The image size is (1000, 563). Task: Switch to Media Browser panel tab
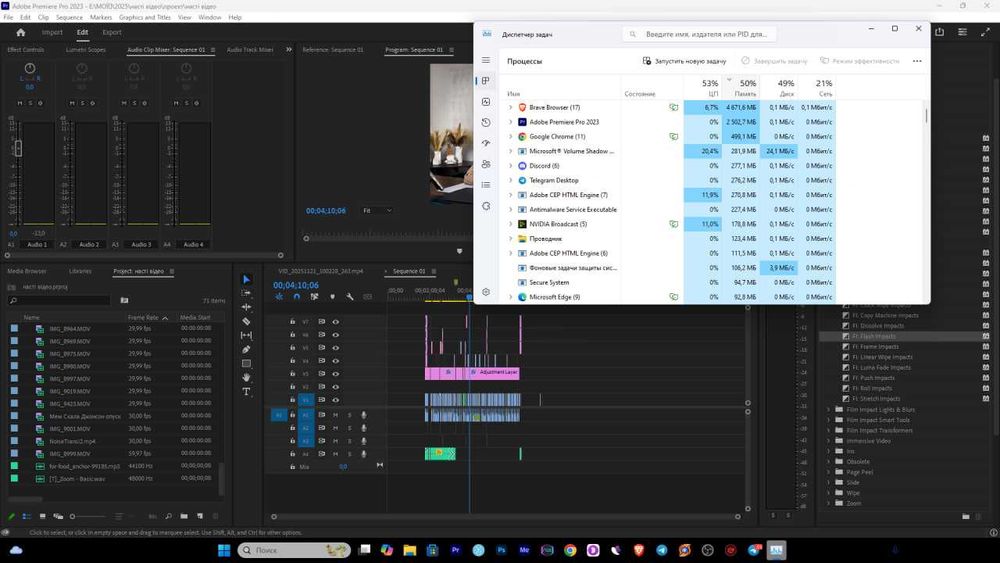(x=27, y=271)
